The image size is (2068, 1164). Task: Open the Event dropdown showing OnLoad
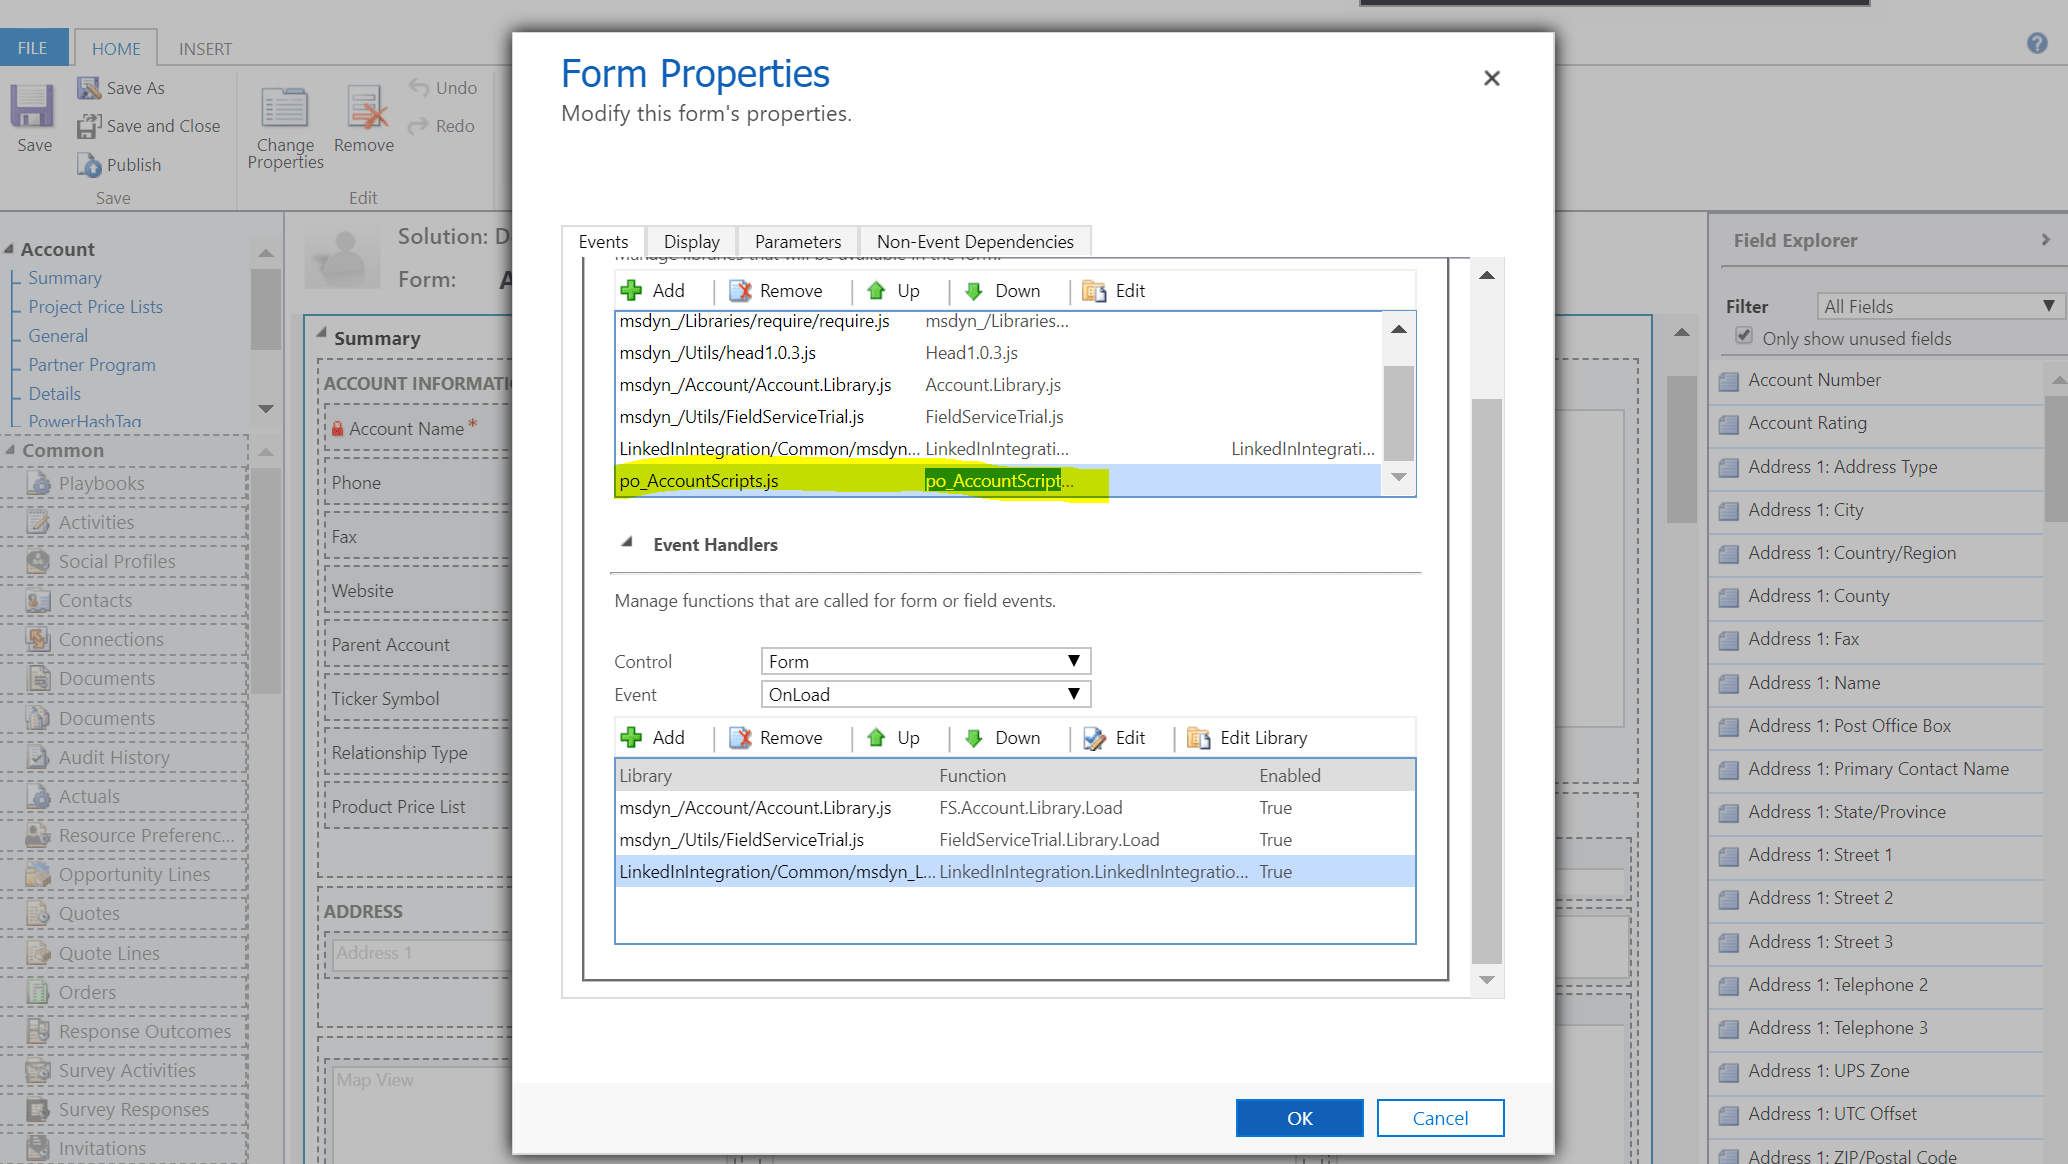pos(925,695)
